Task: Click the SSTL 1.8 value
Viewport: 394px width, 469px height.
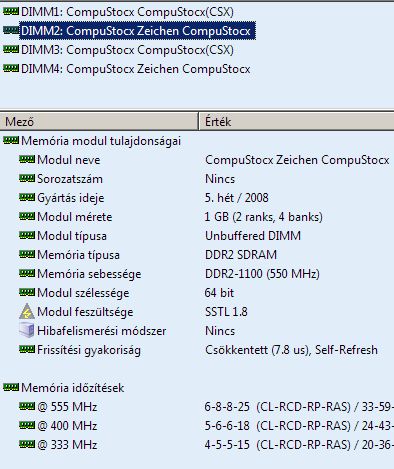Action: pyautogui.click(x=226, y=312)
